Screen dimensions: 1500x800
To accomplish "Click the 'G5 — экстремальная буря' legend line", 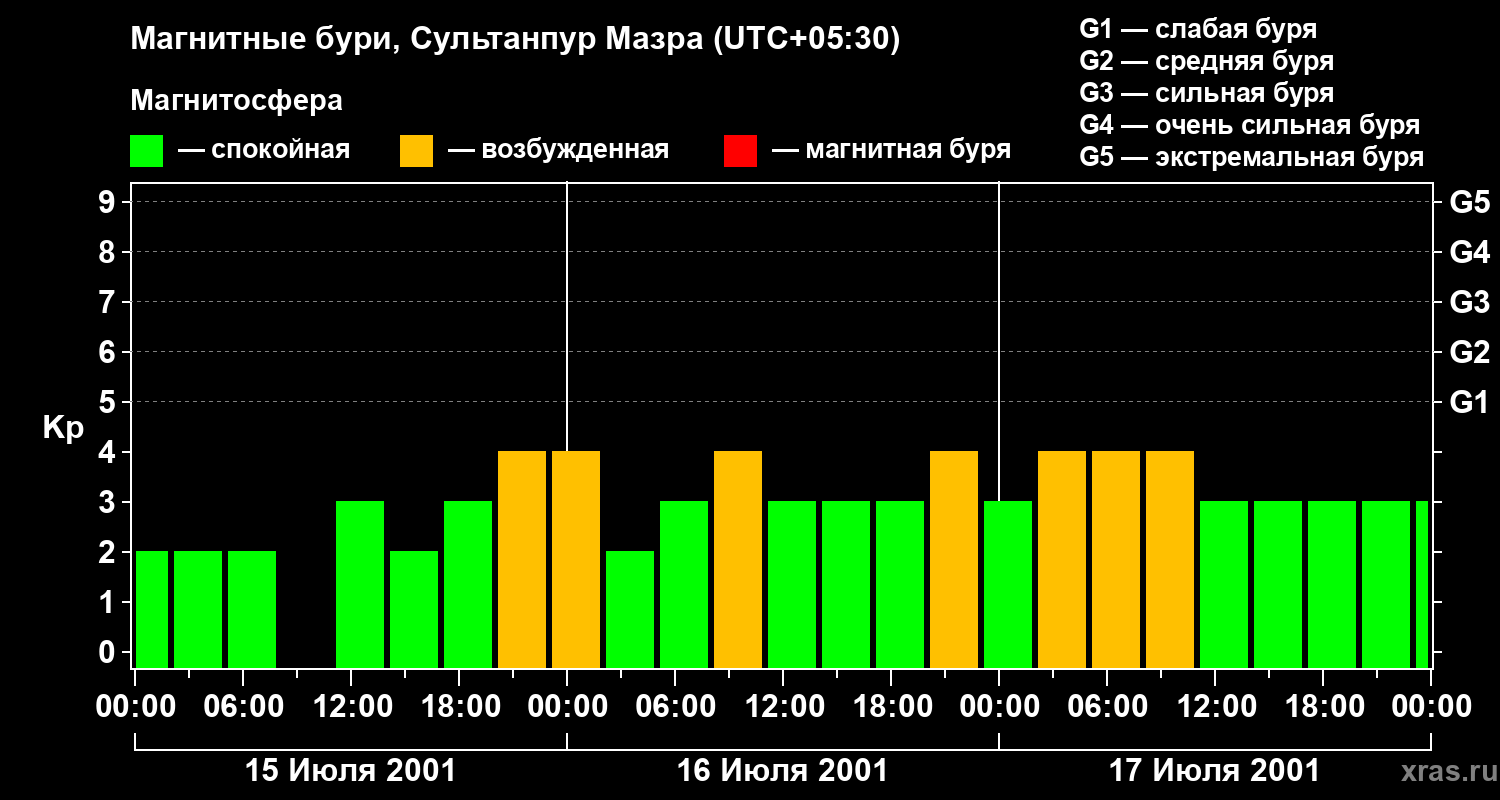I will pyautogui.click(x=1252, y=157).
